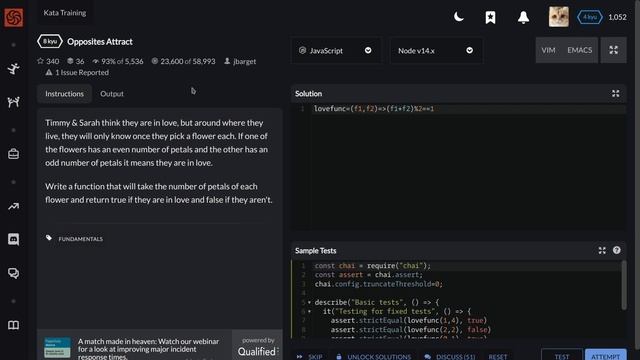Click the 23,600 of 58,993 completions stat
The image size is (640, 360).
pyautogui.click(x=183, y=61)
